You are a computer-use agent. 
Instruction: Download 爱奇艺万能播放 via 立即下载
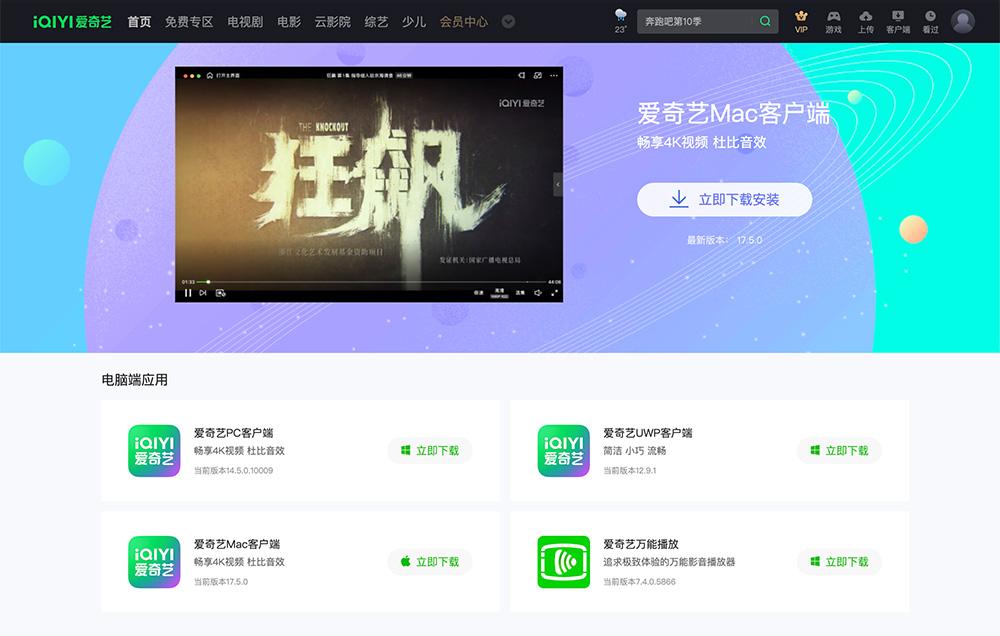(x=839, y=562)
